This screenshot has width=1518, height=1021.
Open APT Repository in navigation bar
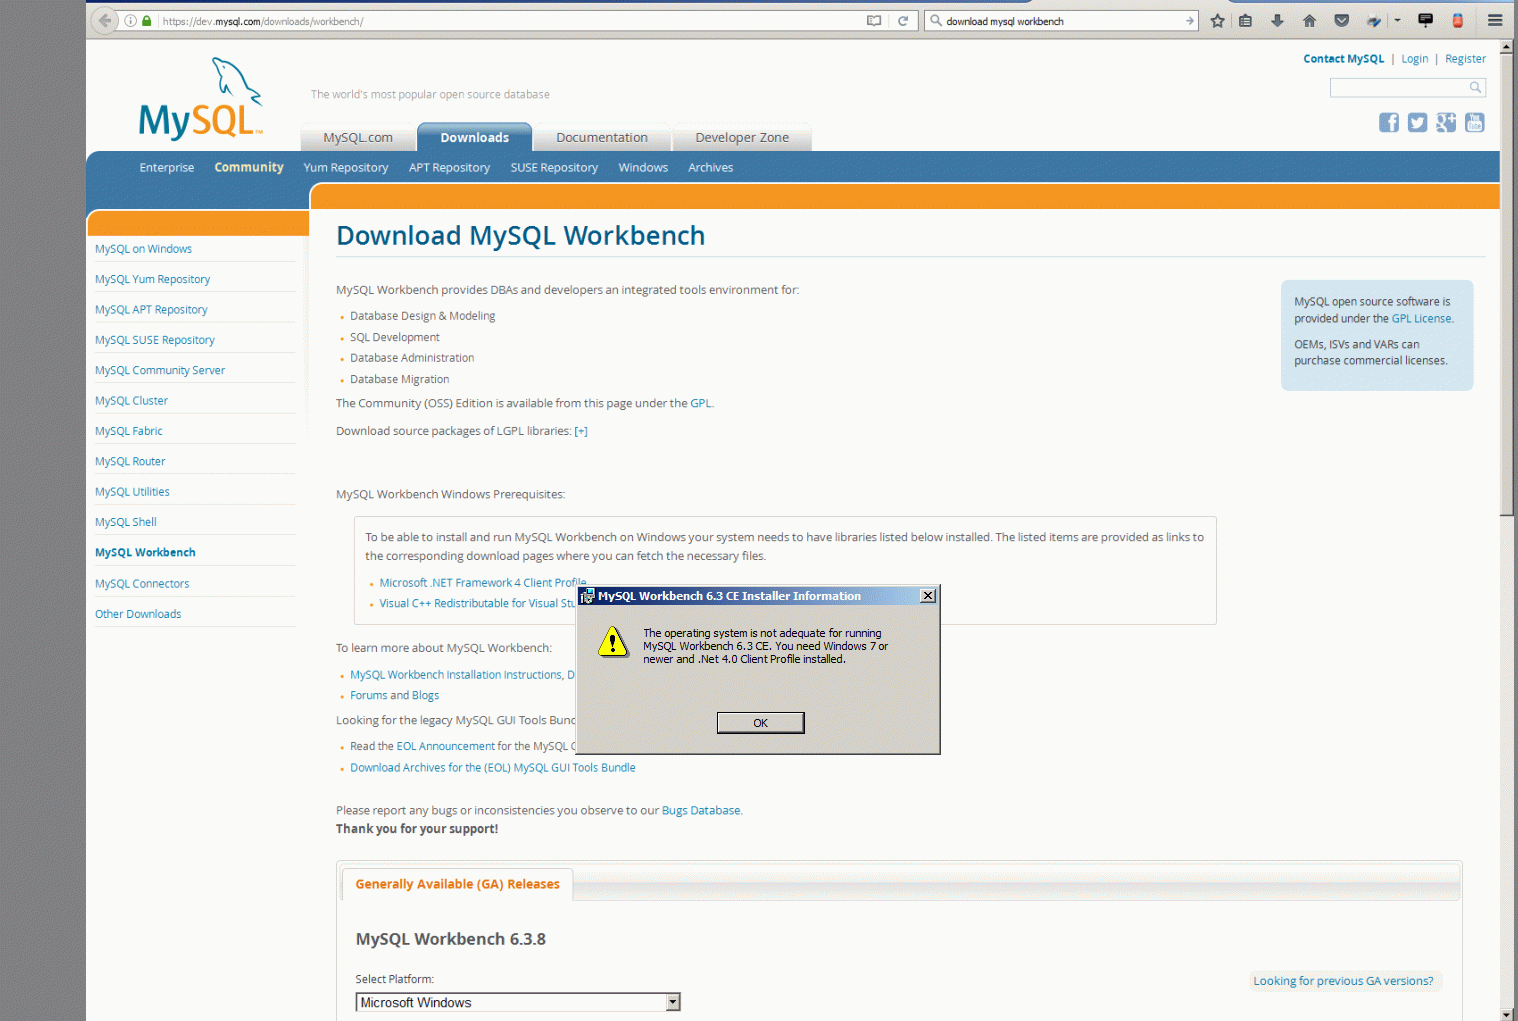click(449, 168)
